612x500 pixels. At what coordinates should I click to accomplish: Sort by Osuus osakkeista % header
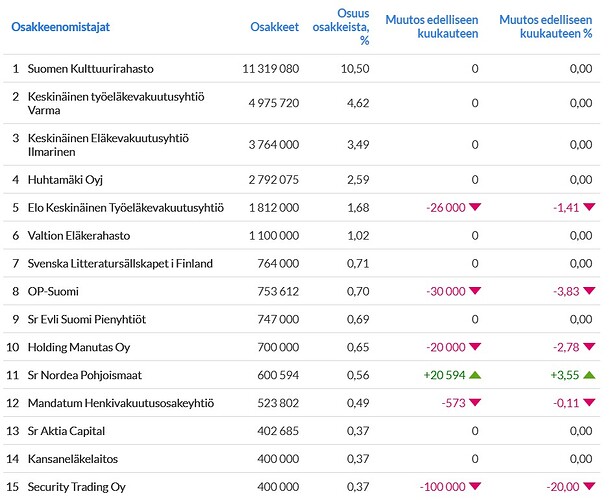(x=341, y=27)
